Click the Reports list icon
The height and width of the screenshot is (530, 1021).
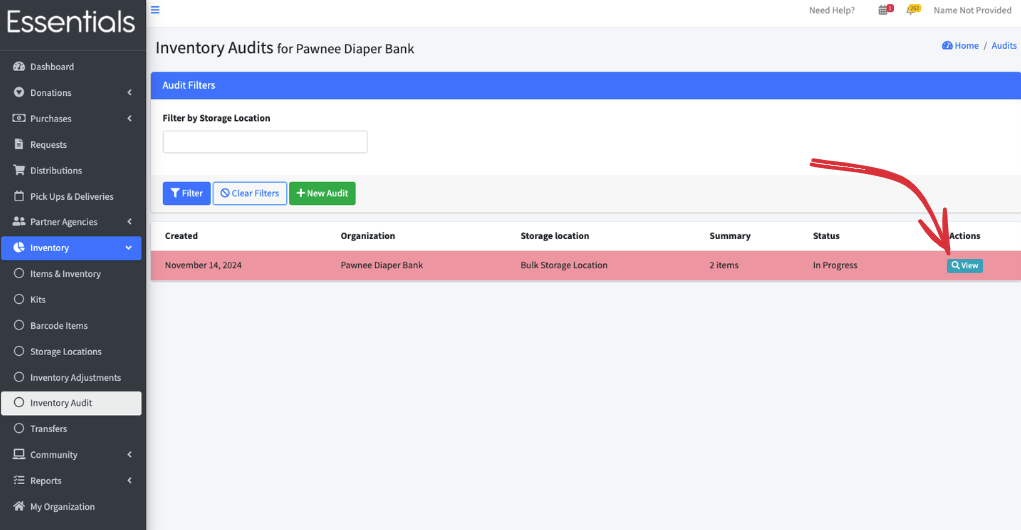[x=19, y=481]
